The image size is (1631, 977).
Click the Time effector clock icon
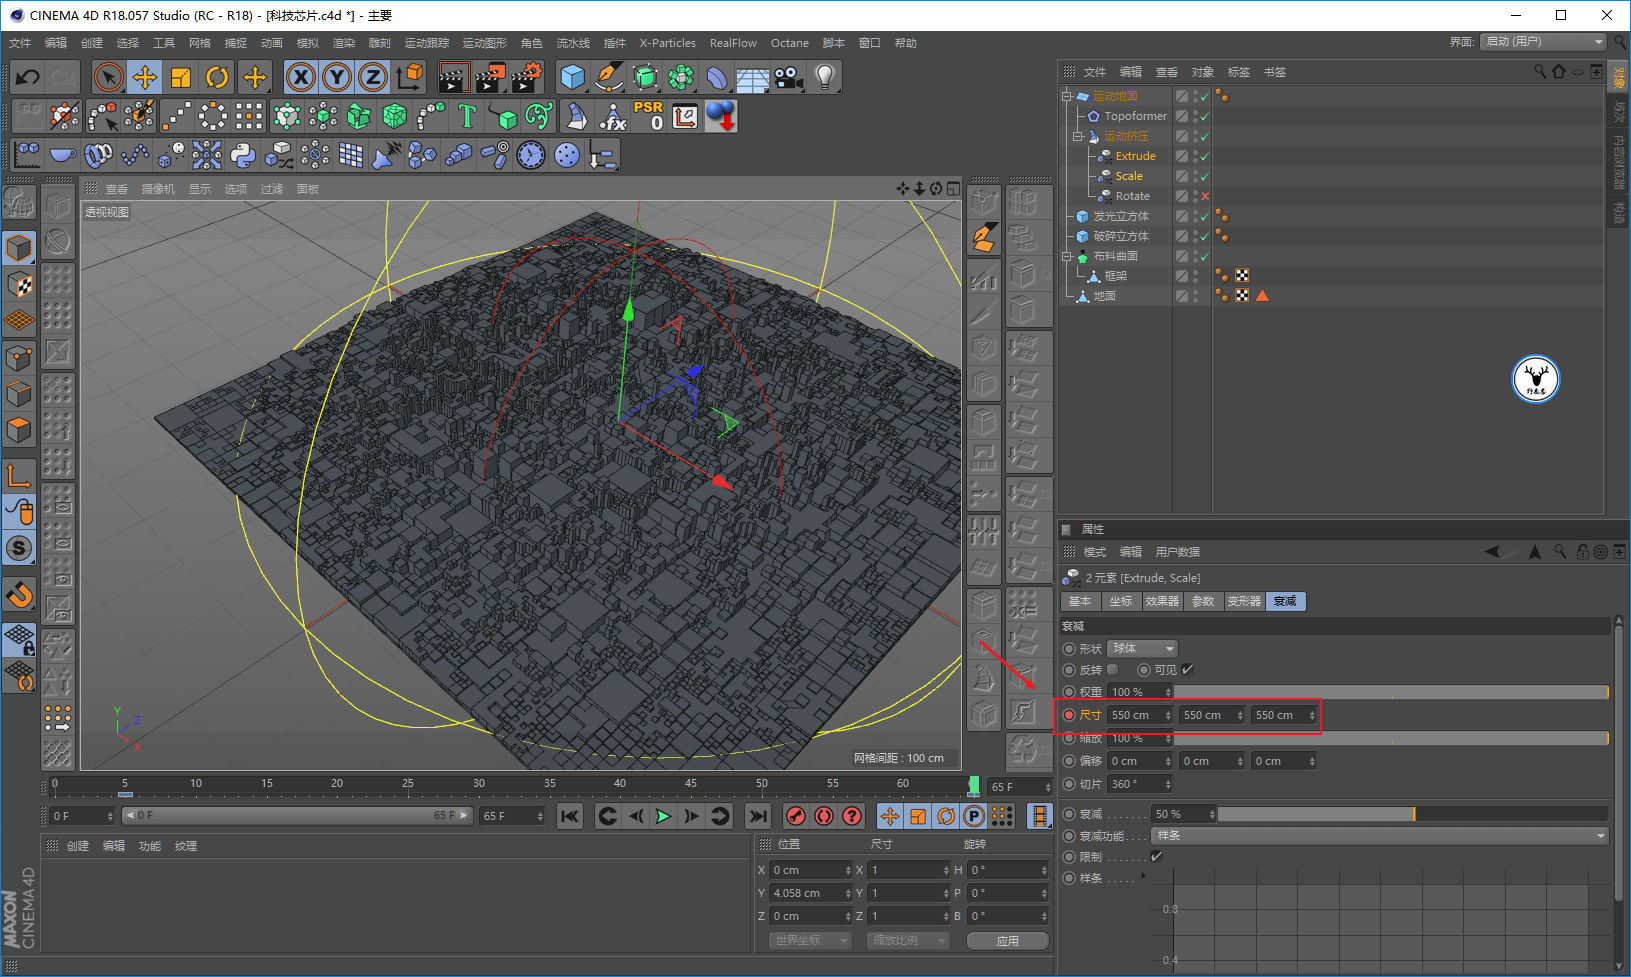click(x=531, y=155)
